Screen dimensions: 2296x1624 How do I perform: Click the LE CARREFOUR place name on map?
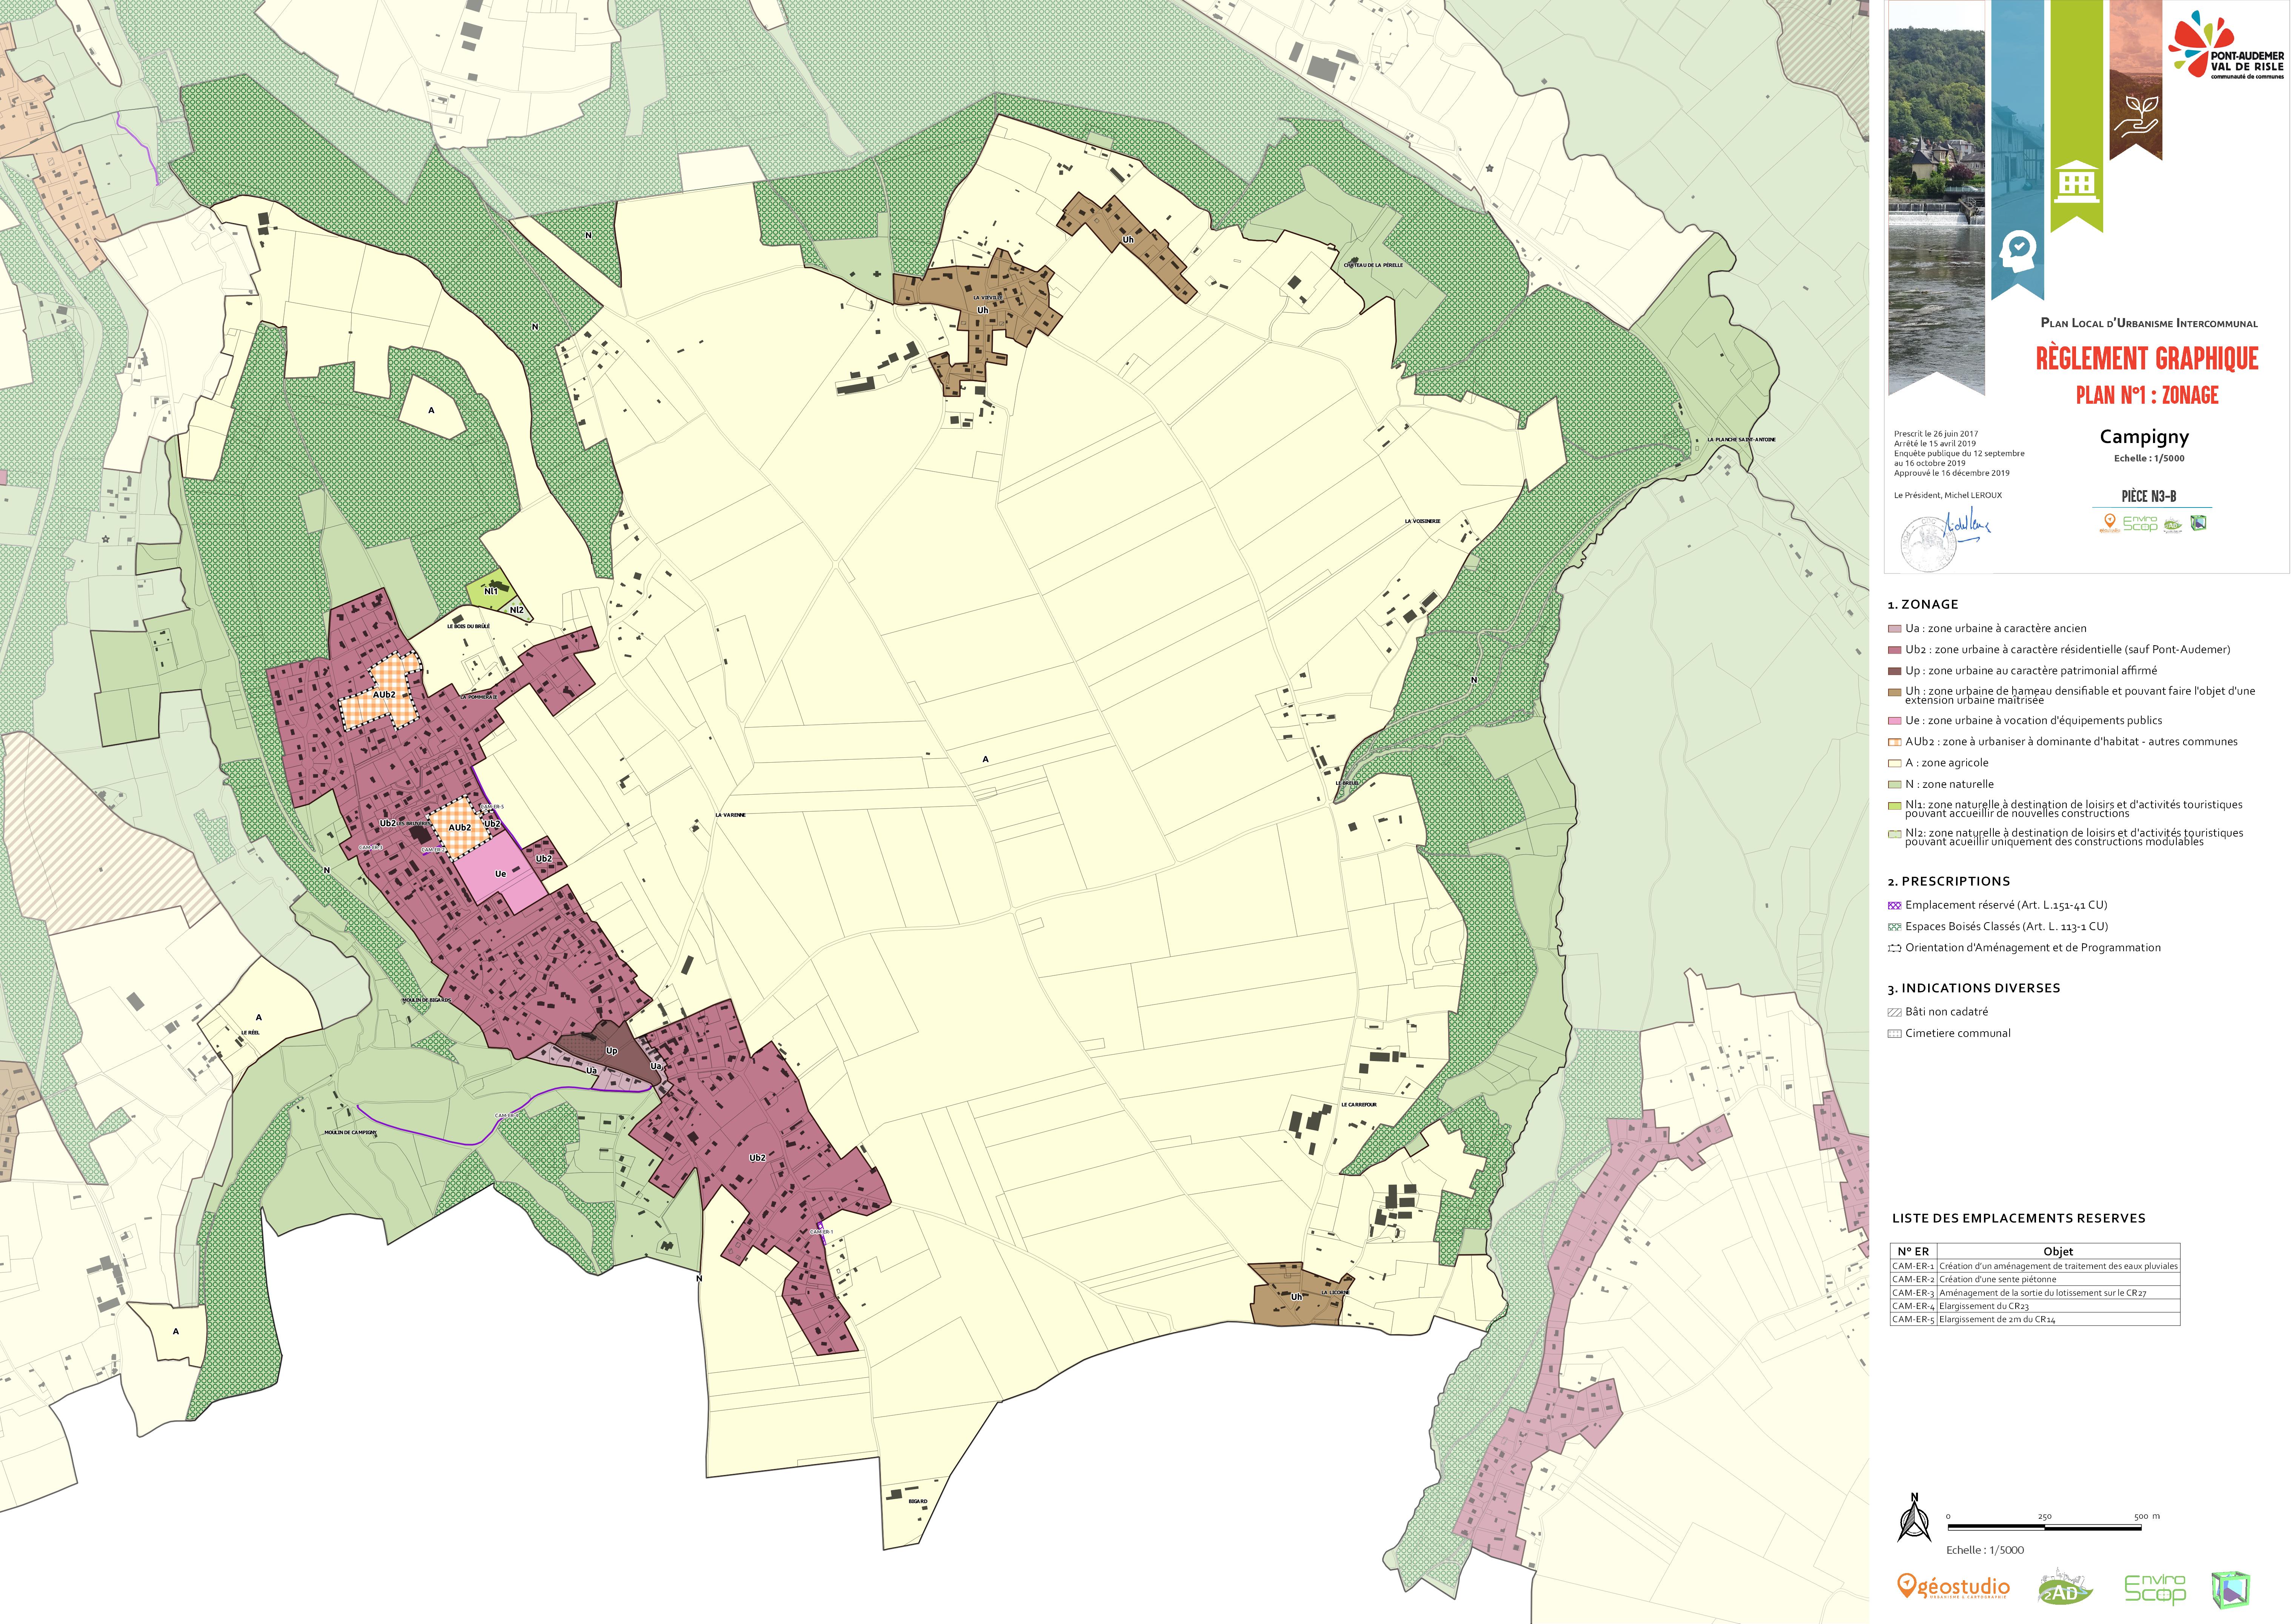click(x=1359, y=1105)
